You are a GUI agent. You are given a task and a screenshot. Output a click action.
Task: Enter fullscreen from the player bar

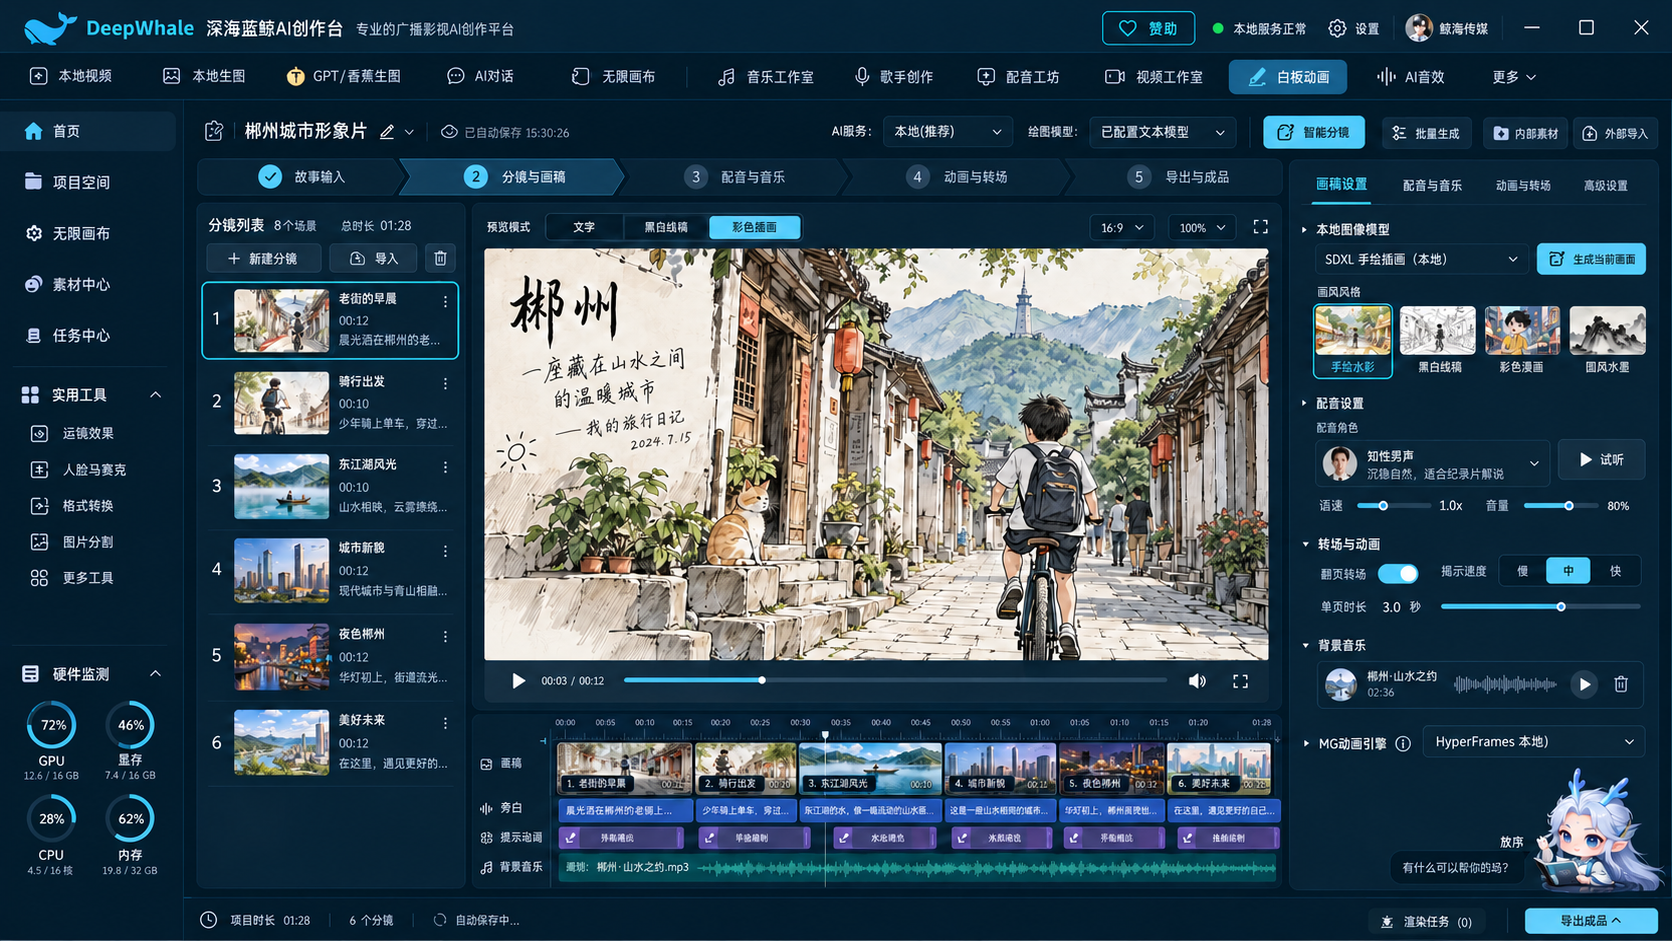pos(1241,681)
